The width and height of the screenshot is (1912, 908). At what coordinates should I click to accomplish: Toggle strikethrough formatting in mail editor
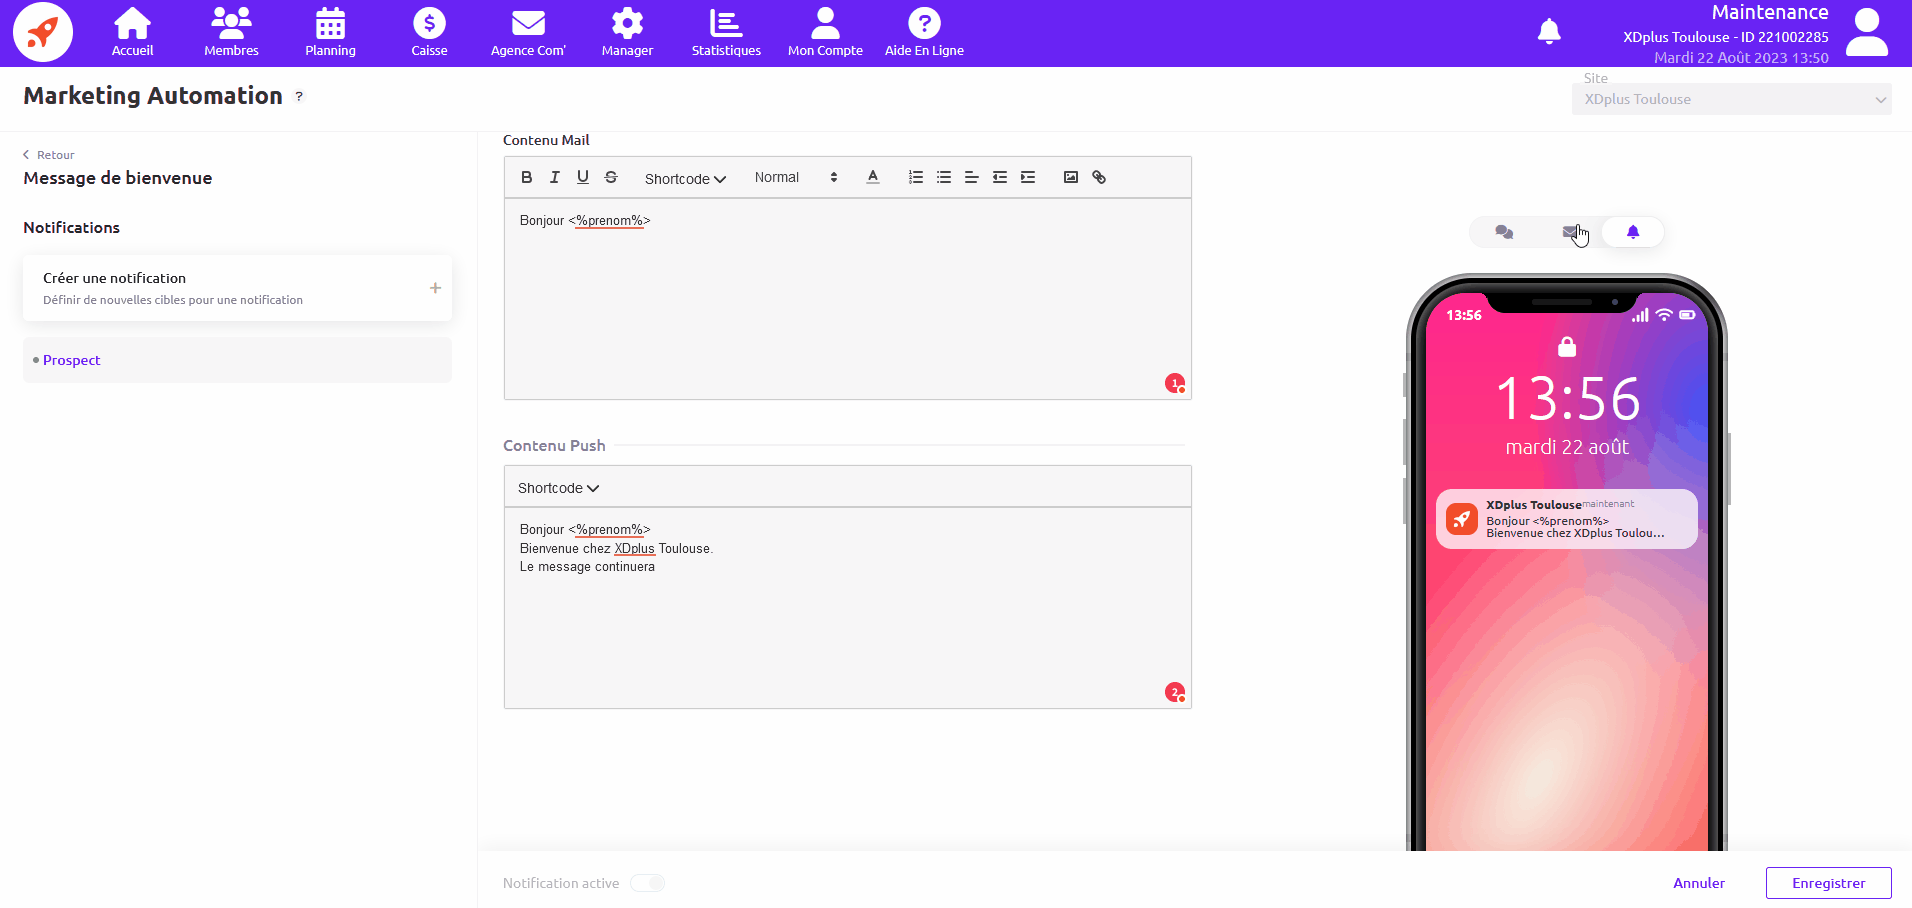[x=611, y=177]
